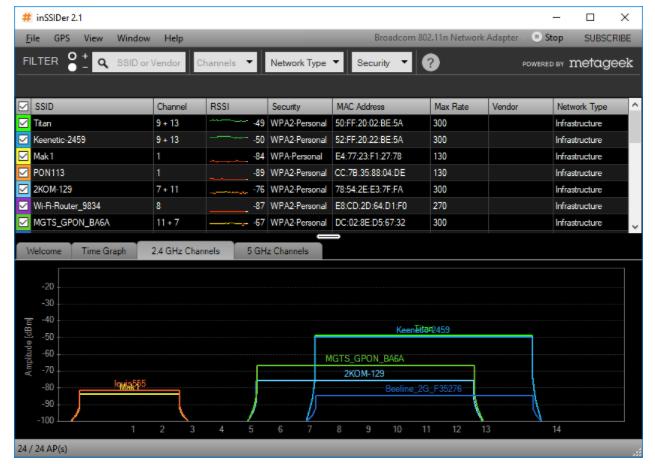The width and height of the screenshot is (655, 464).
Task: Uncheck the MGTS_GPON_BA6A network checkbox
Action: (x=23, y=222)
